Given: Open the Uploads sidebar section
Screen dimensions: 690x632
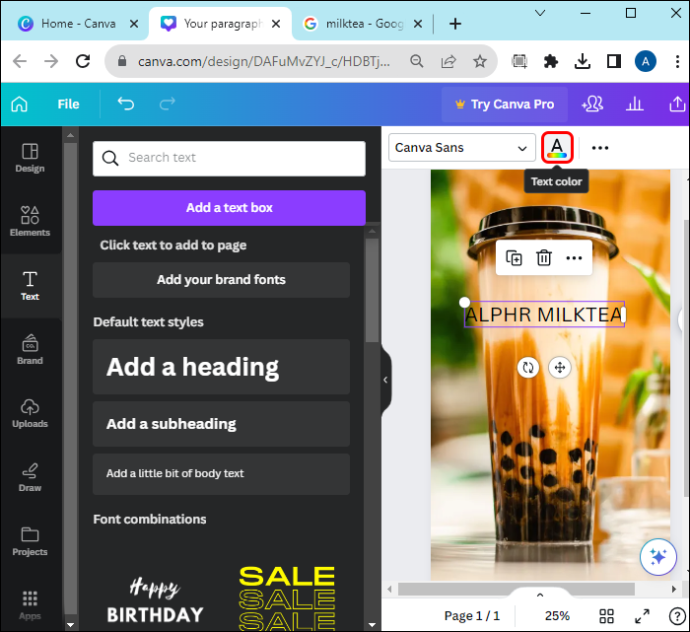Looking at the screenshot, I should (30, 413).
